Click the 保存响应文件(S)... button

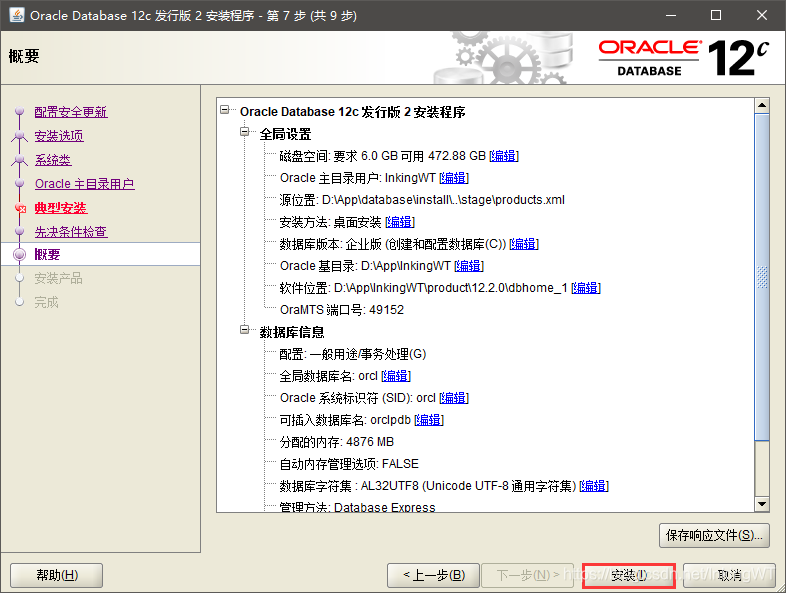[714, 536]
